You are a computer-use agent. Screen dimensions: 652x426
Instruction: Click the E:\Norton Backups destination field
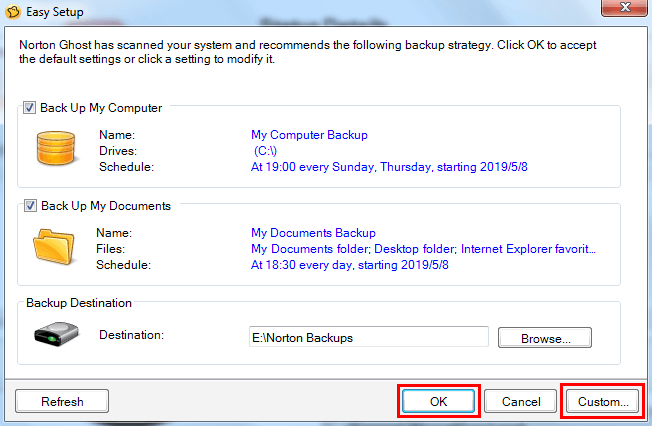click(368, 338)
